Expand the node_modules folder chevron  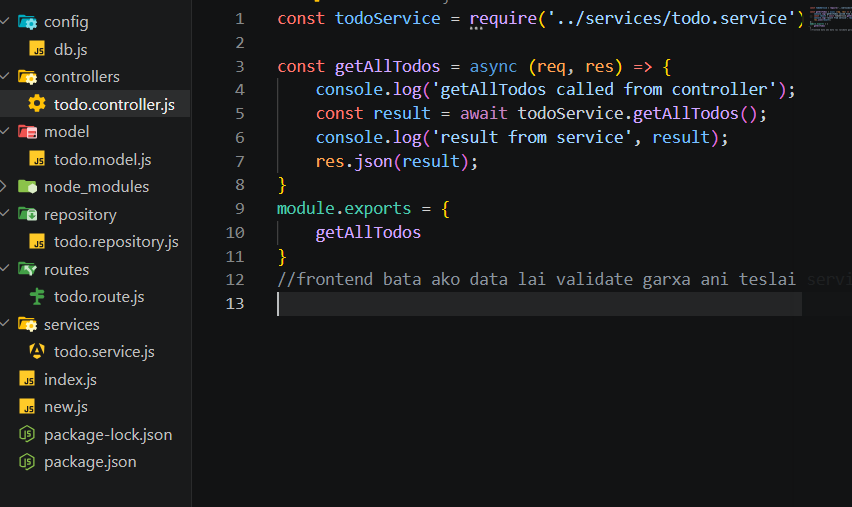(4, 186)
